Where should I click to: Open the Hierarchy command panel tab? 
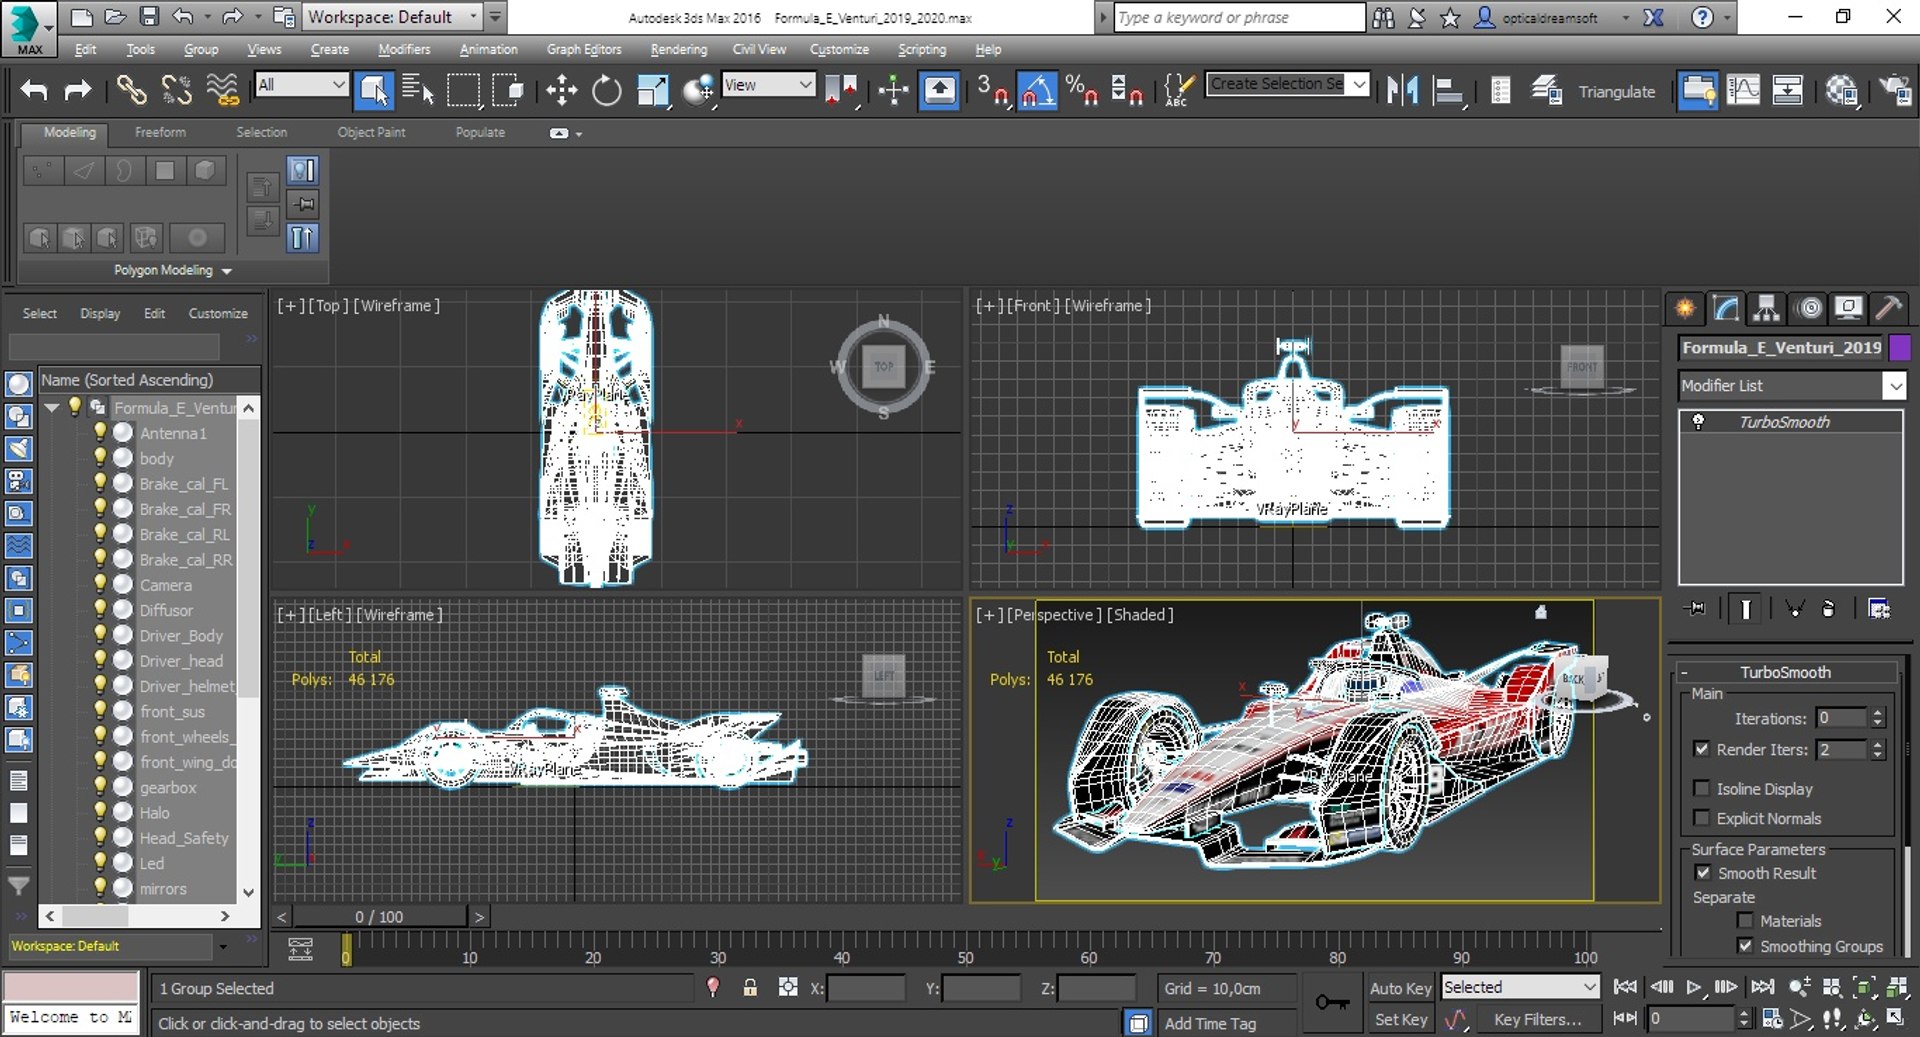point(1766,308)
